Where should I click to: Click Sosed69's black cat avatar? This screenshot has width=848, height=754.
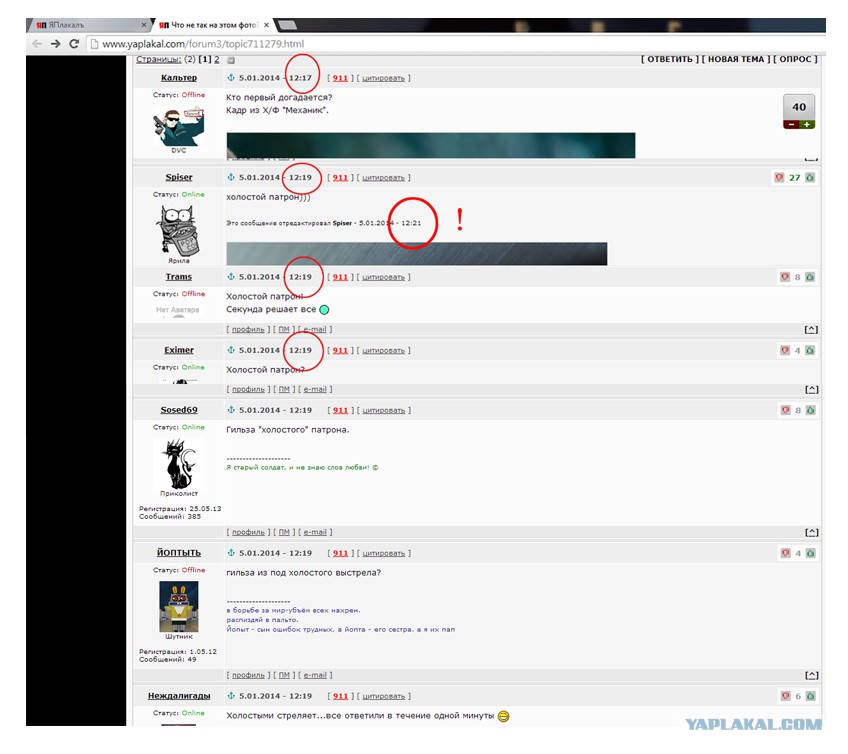tap(178, 464)
